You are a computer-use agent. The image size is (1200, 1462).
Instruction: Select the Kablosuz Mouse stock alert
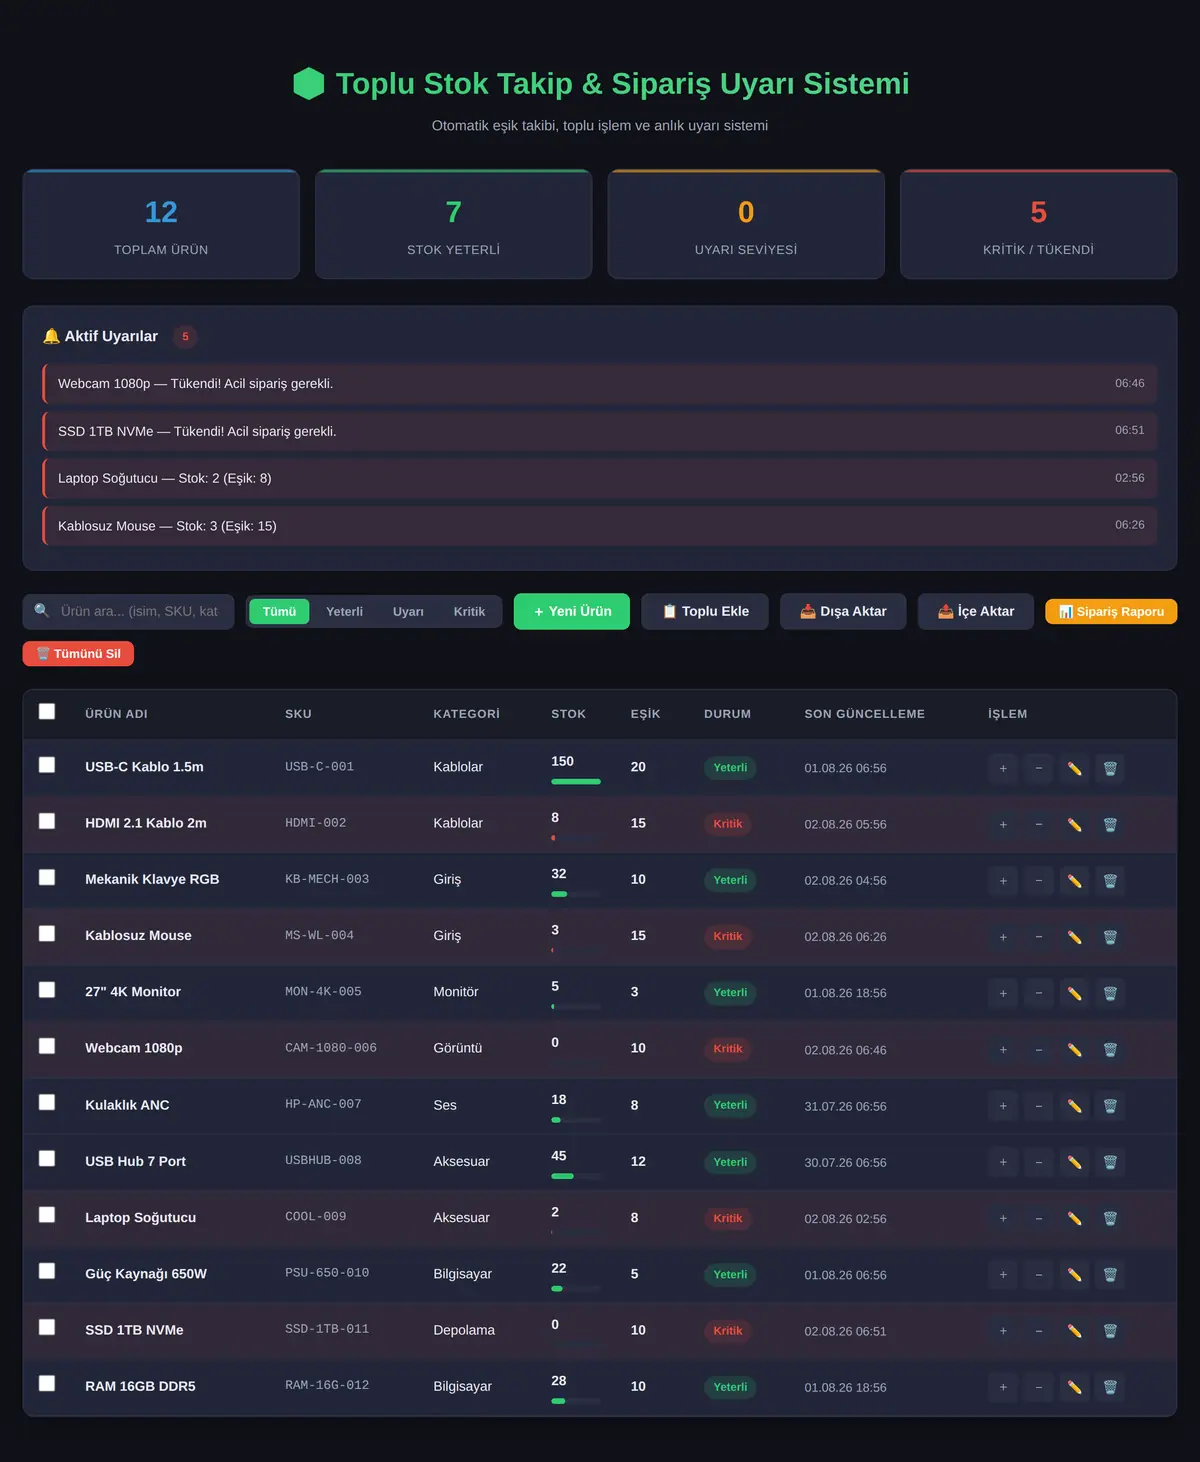[600, 526]
